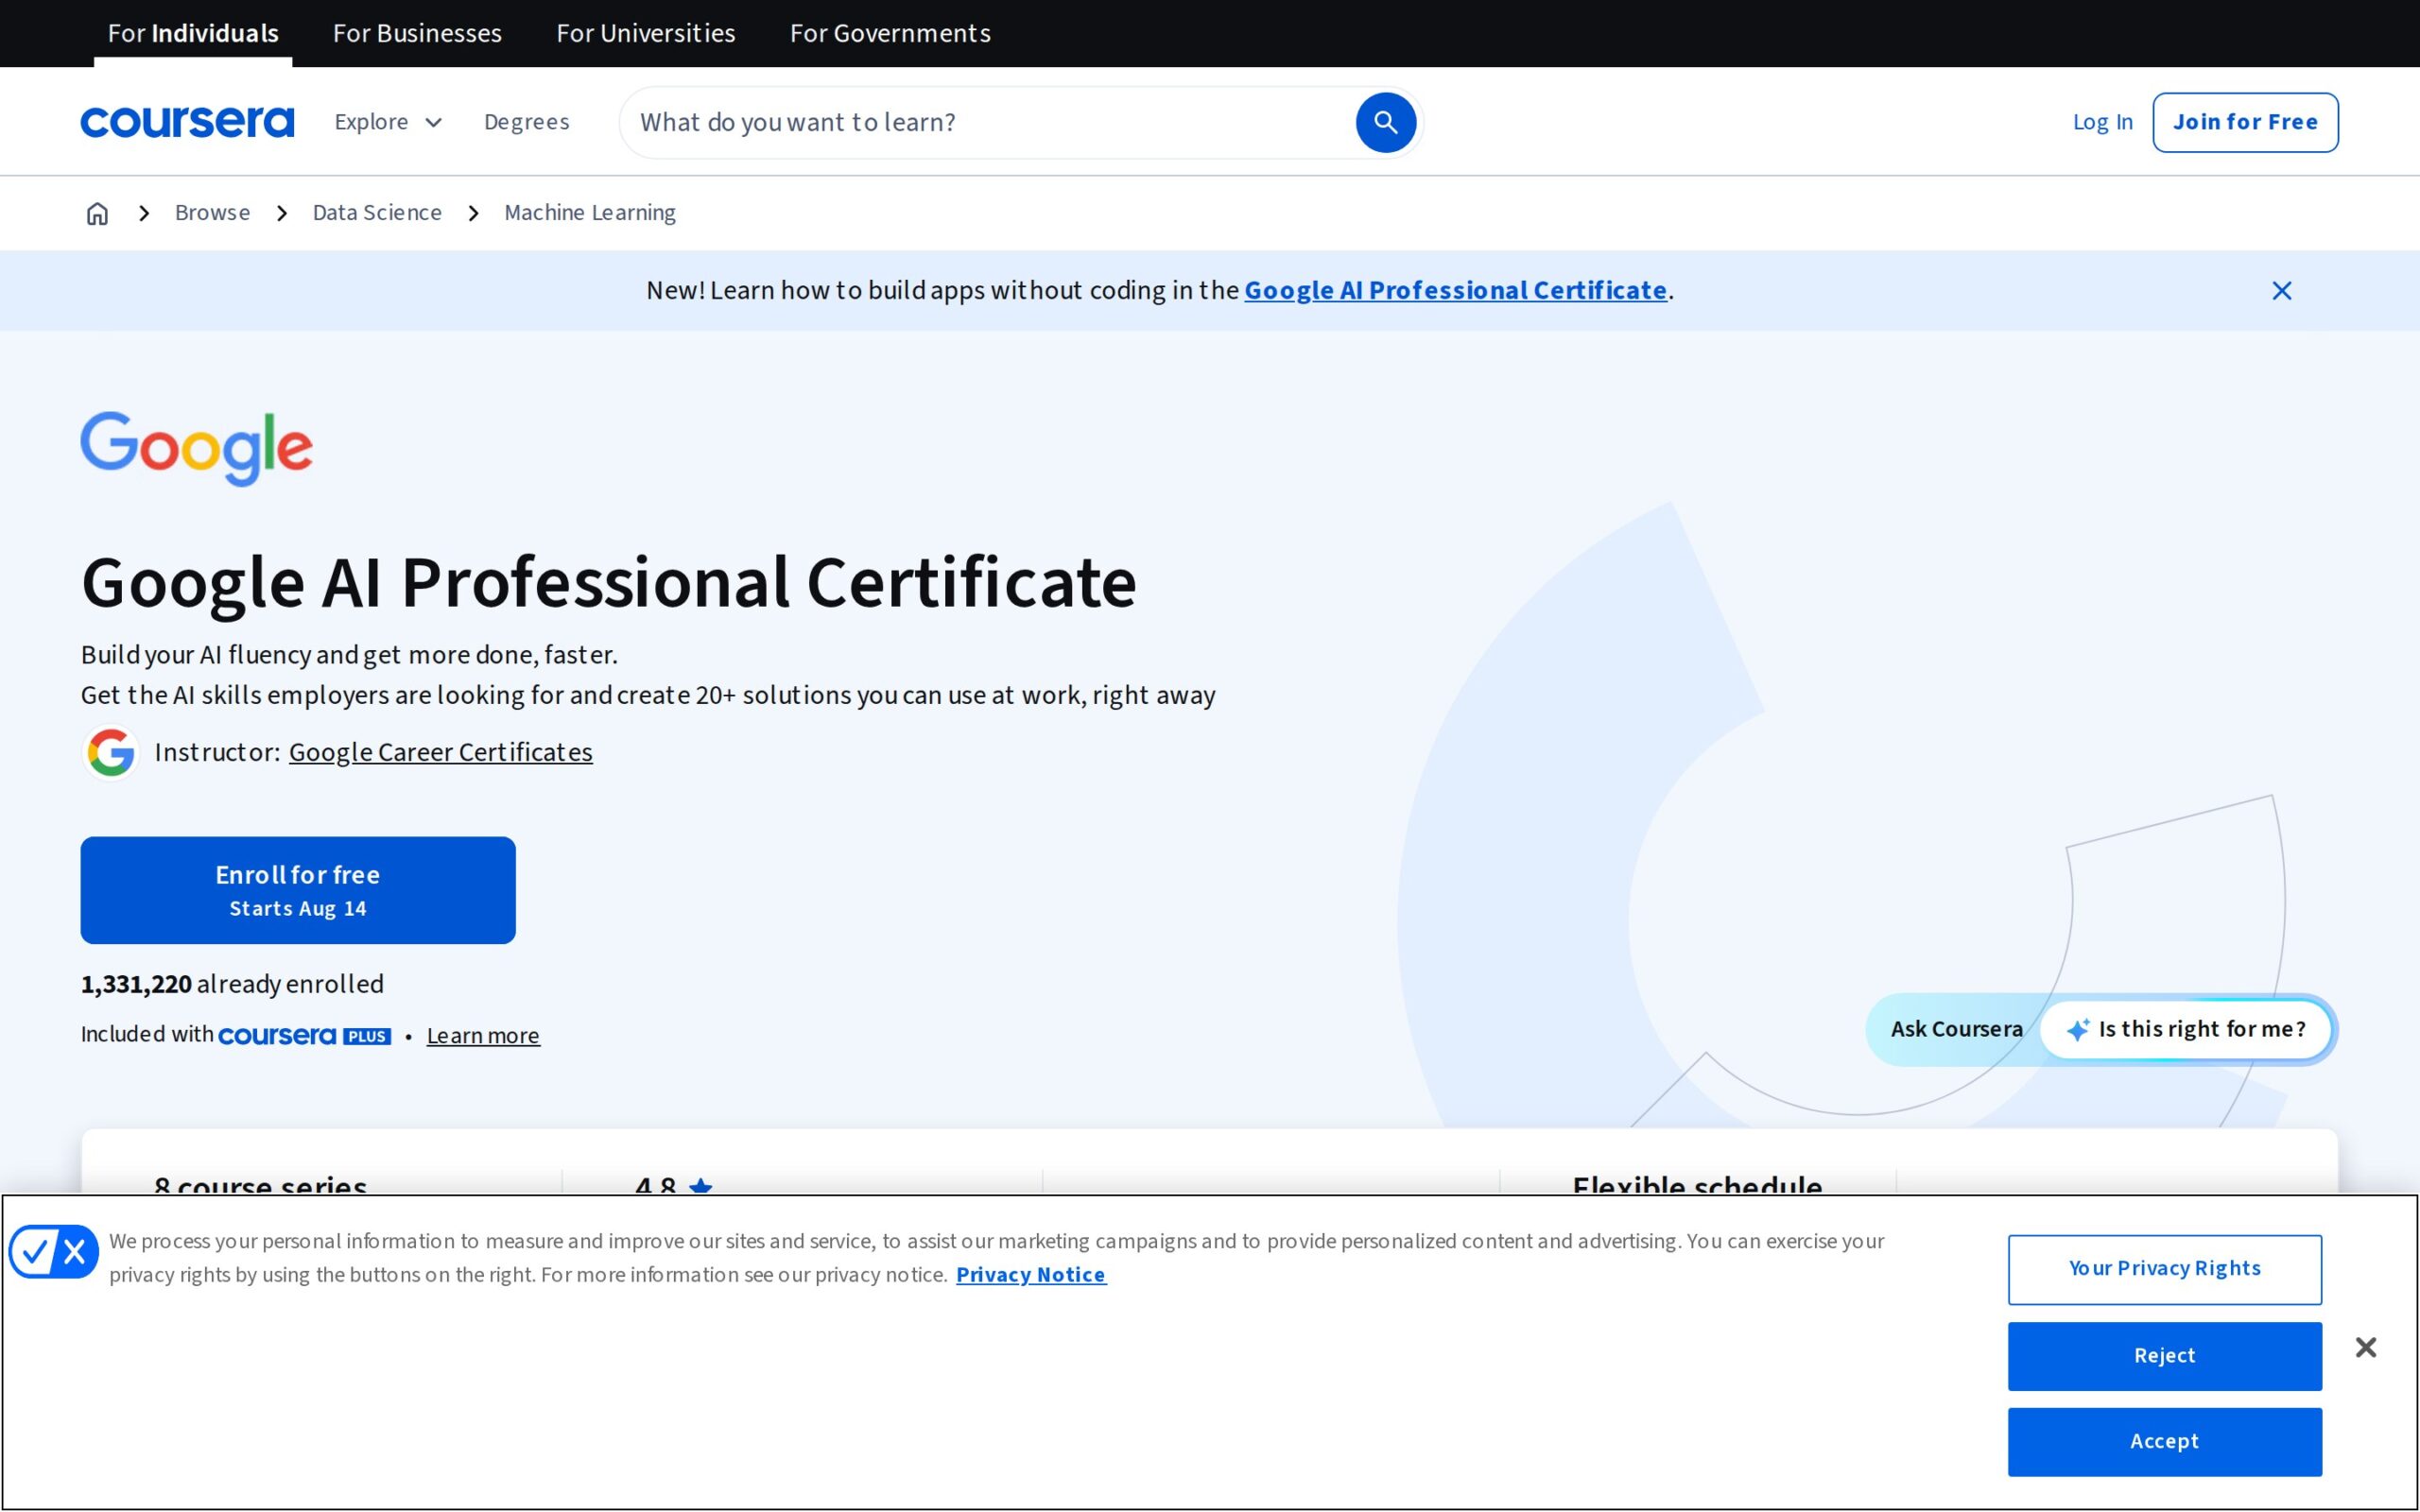Close the cookie consent banner
Image resolution: width=2420 pixels, height=1512 pixels.
[x=2365, y=1347]
